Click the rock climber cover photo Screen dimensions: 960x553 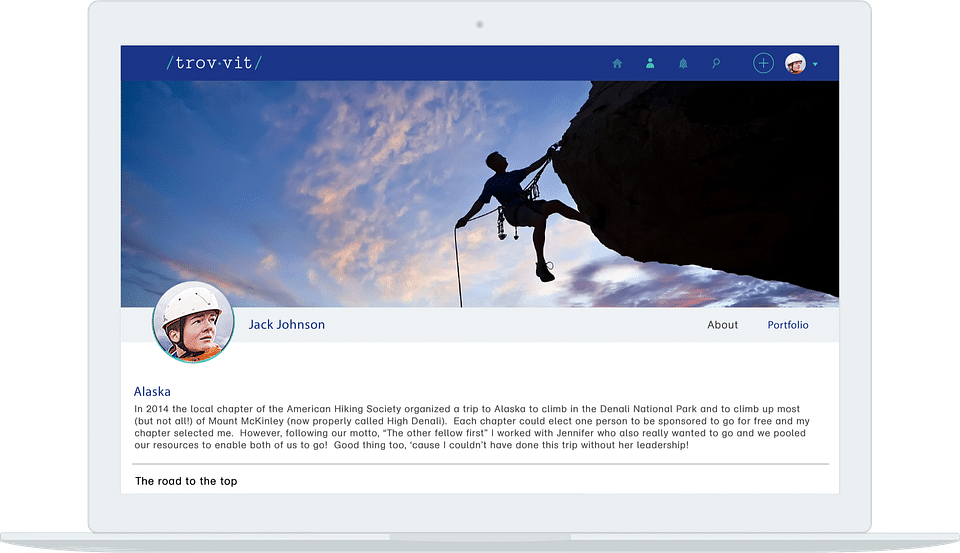pos(479,194)
